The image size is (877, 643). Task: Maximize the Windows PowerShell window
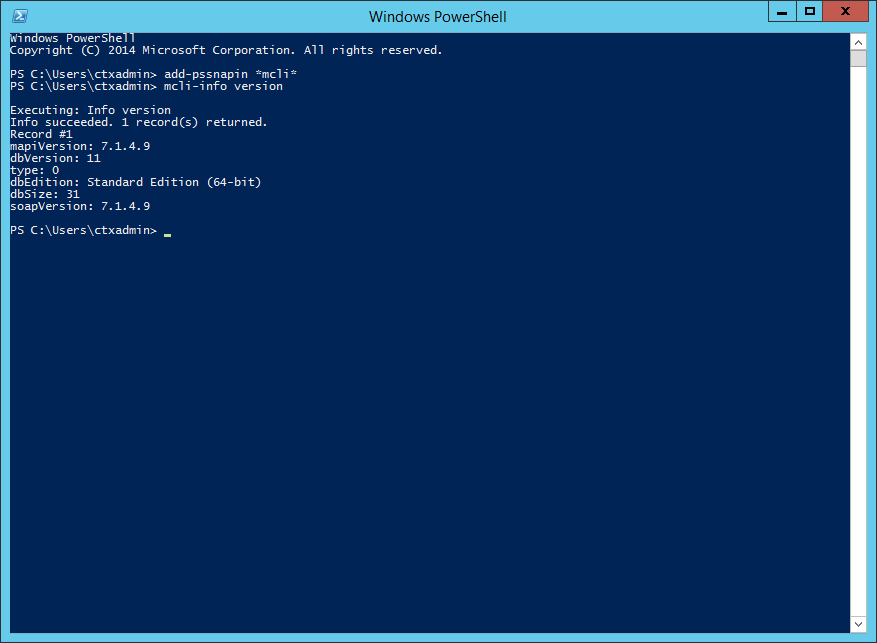[810, 12]
